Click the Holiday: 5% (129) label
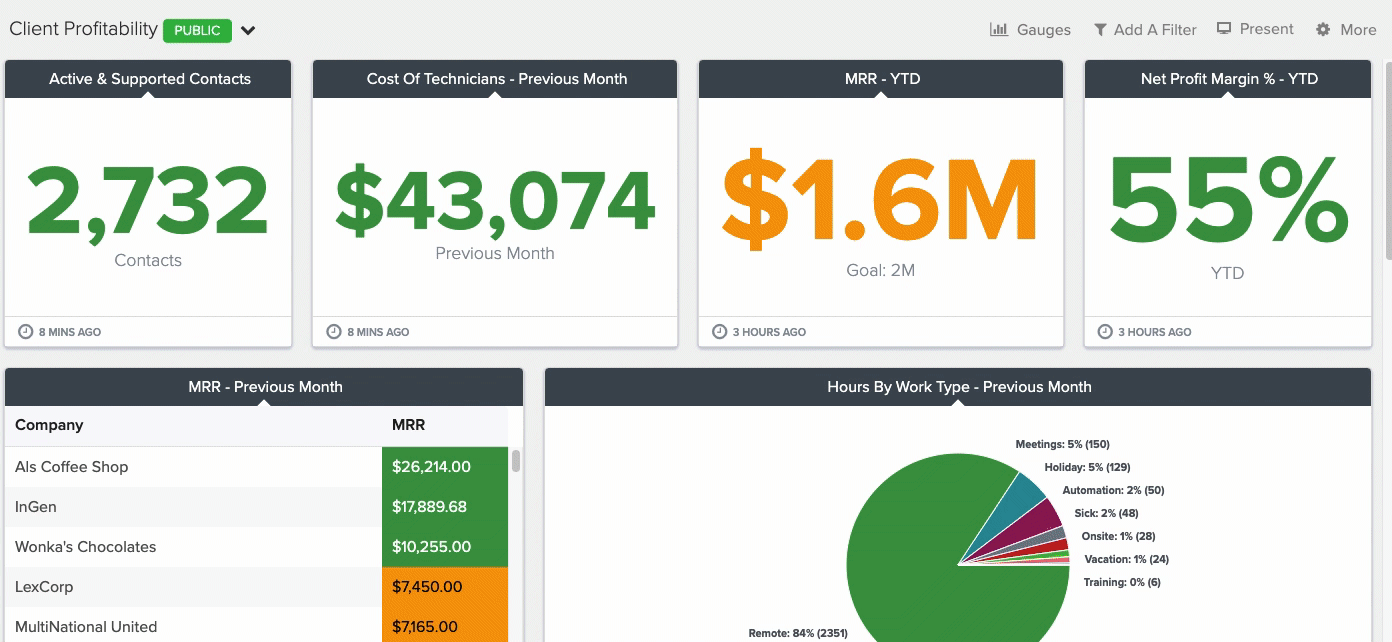The image size is (1392, 642). coord(1087,467)
